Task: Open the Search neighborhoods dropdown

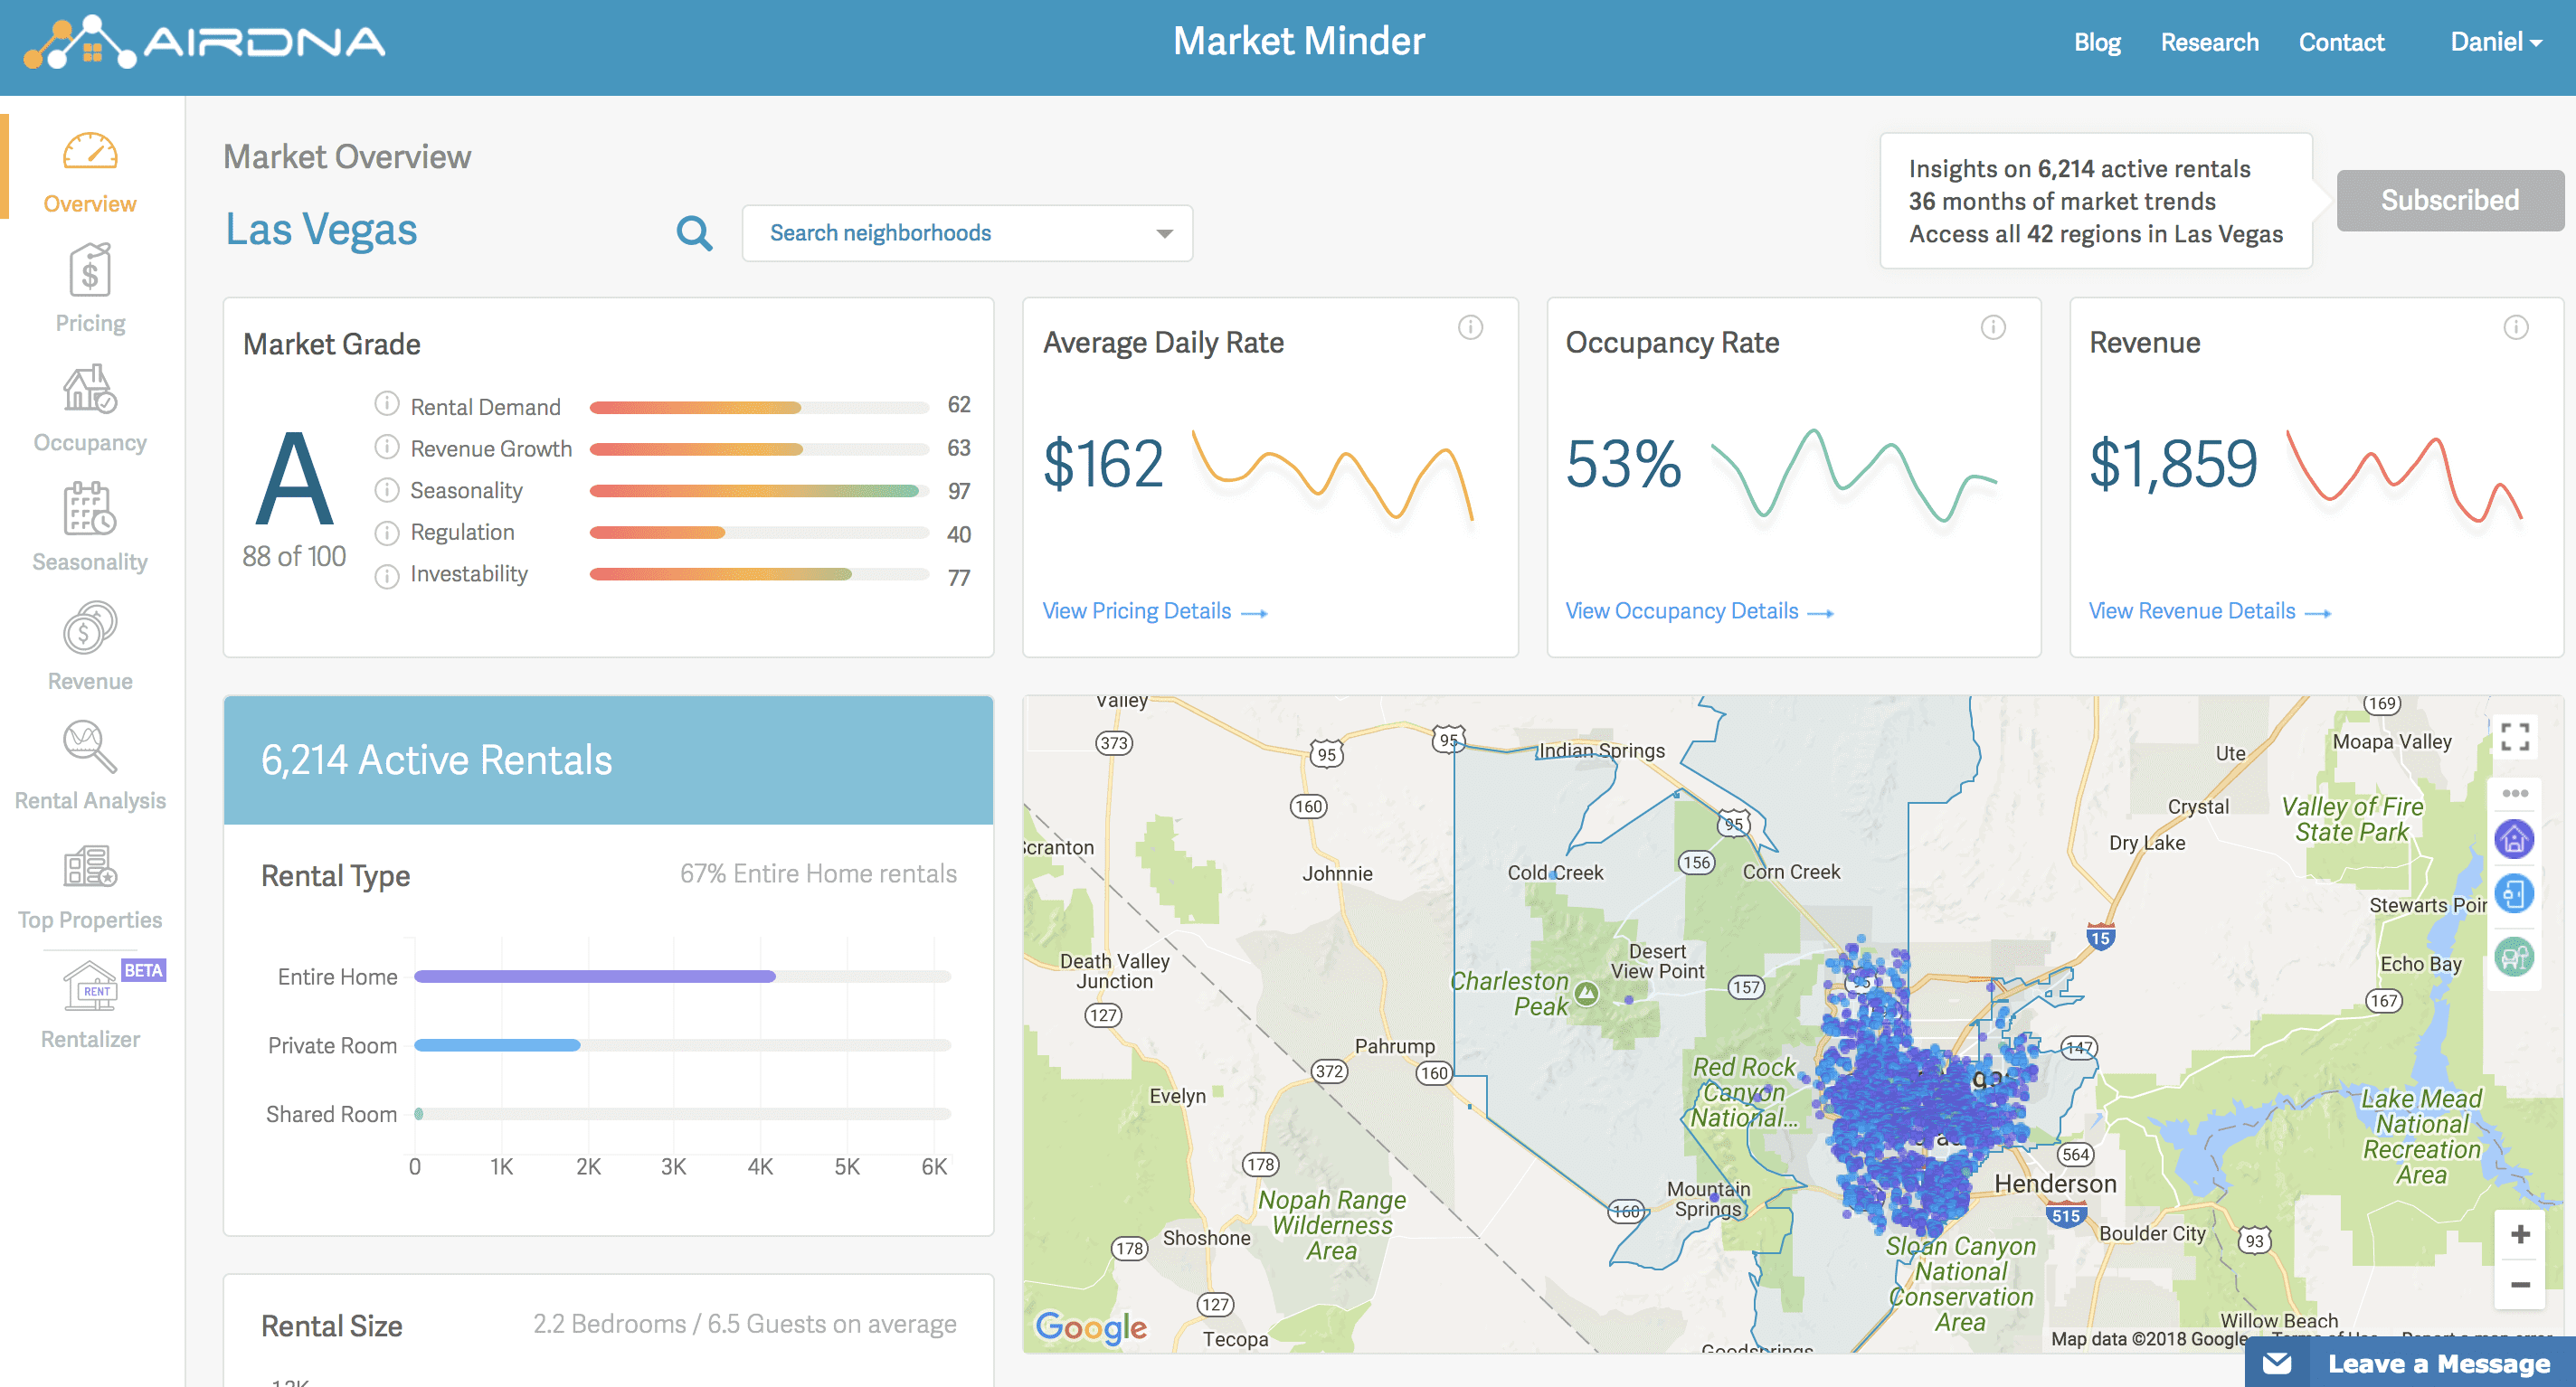Action: pos(967,234)
